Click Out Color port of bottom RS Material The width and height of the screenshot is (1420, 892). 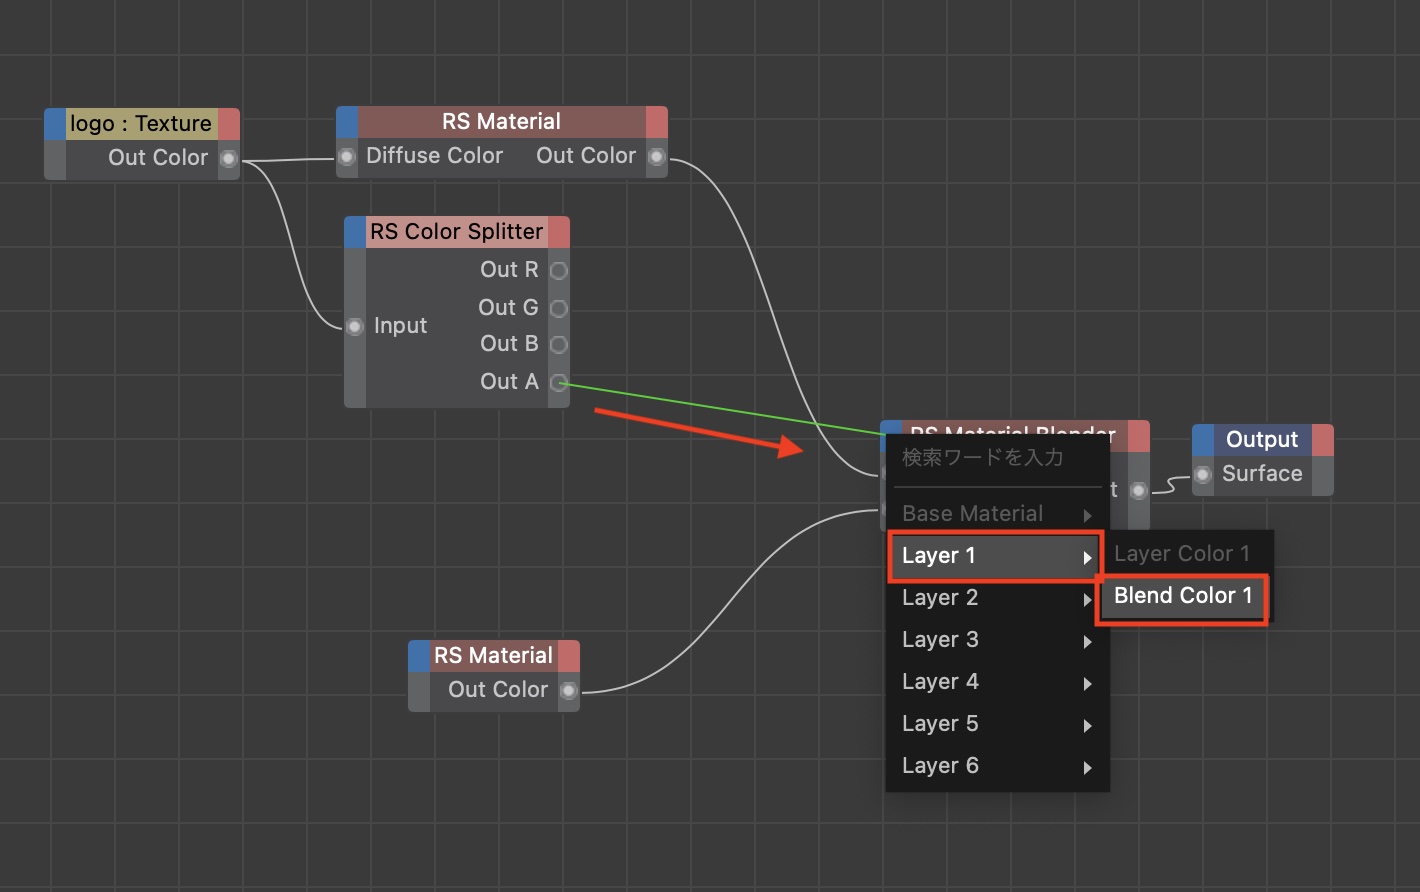(x=568, y=691)
